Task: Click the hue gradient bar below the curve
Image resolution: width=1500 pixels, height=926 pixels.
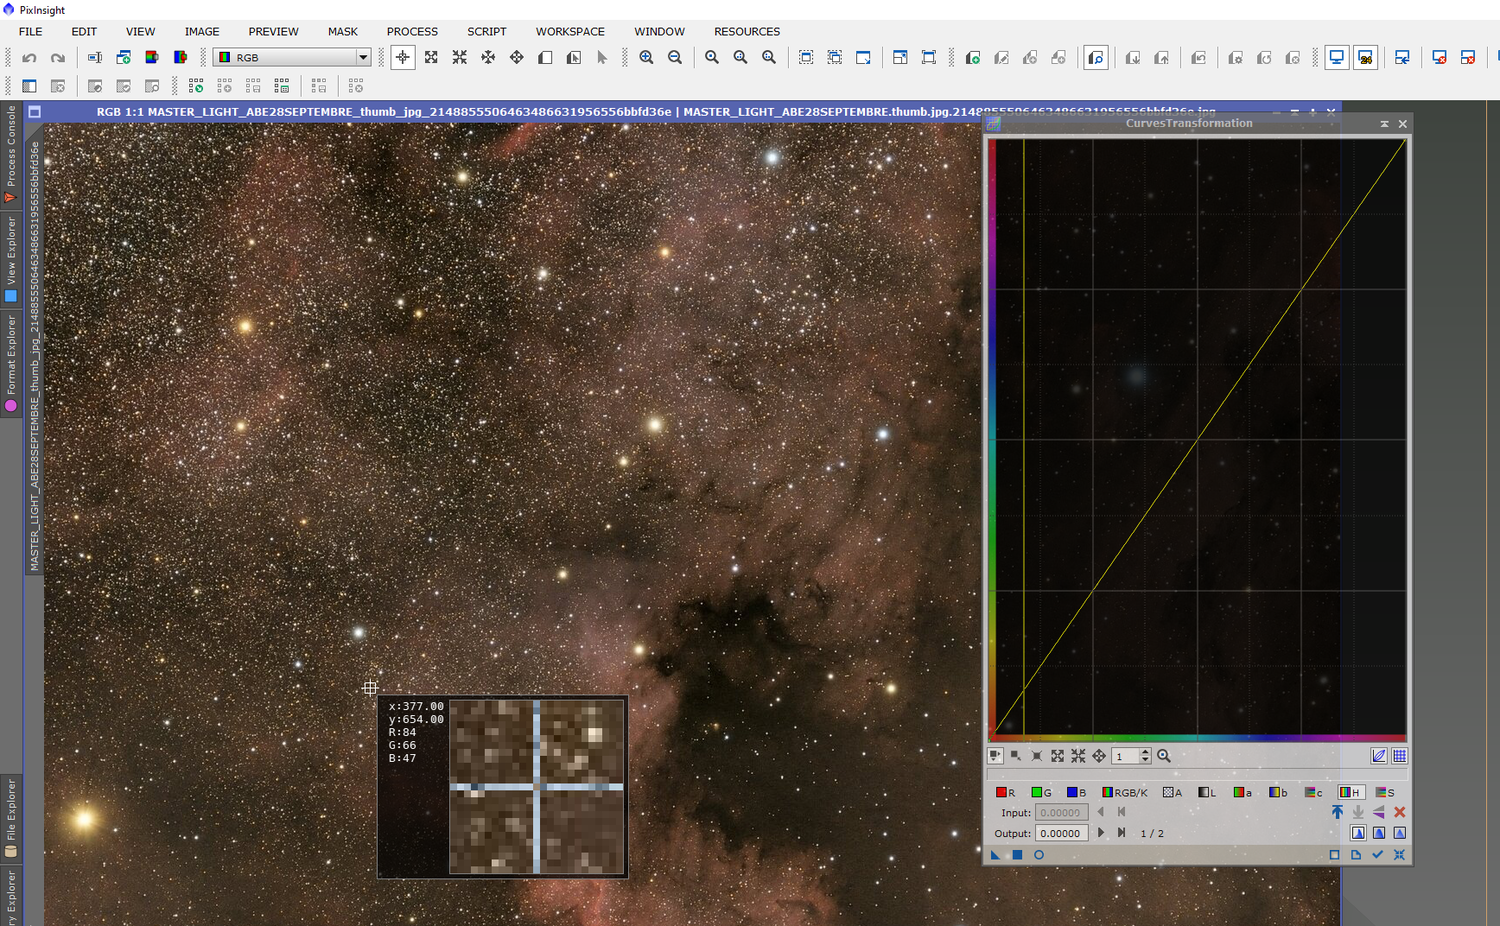Action: [x=1197, y=739]
